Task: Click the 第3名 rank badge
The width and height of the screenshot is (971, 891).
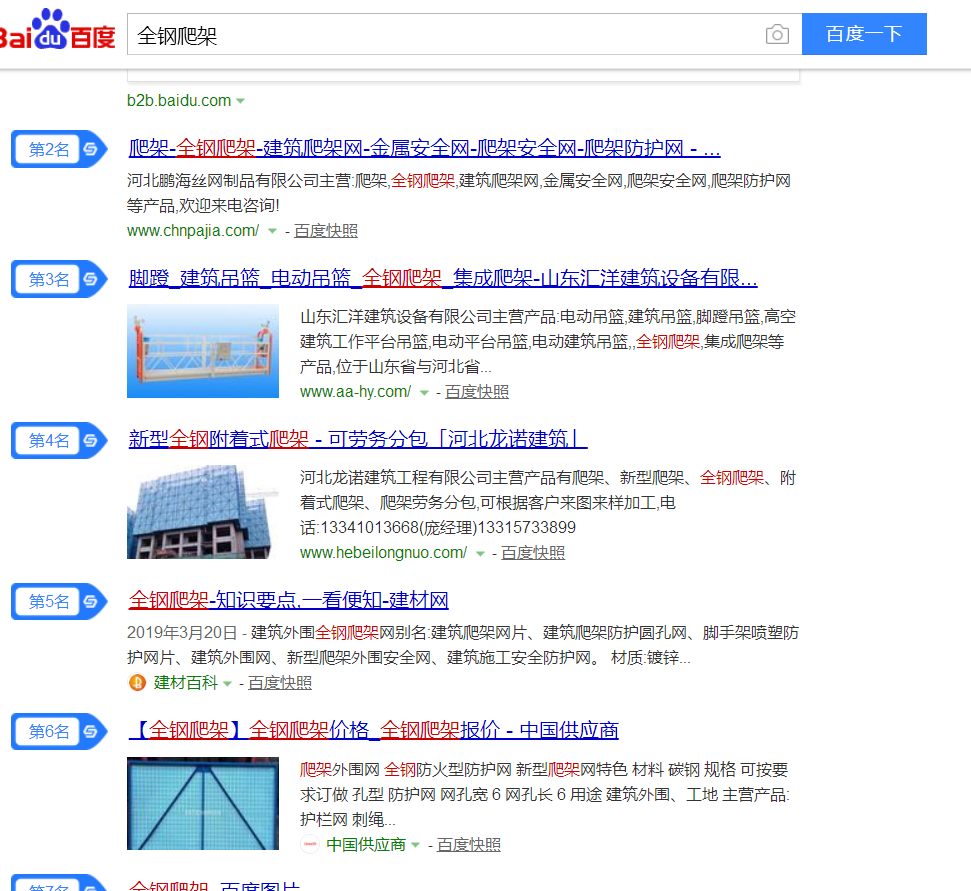Action: point(59,279)
